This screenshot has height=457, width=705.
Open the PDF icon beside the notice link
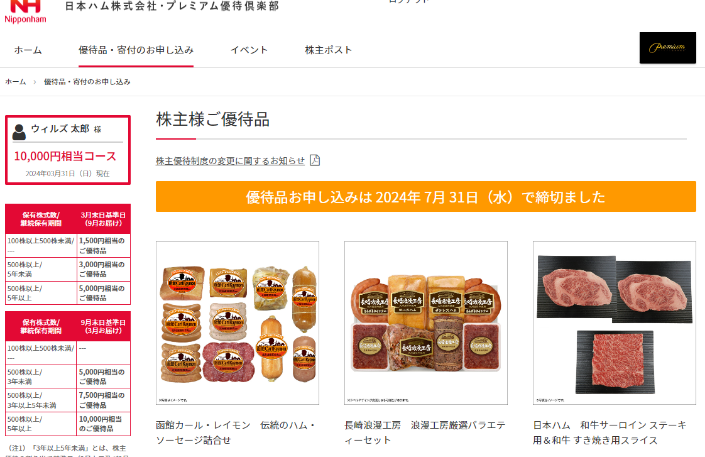(x=315, y=160)
